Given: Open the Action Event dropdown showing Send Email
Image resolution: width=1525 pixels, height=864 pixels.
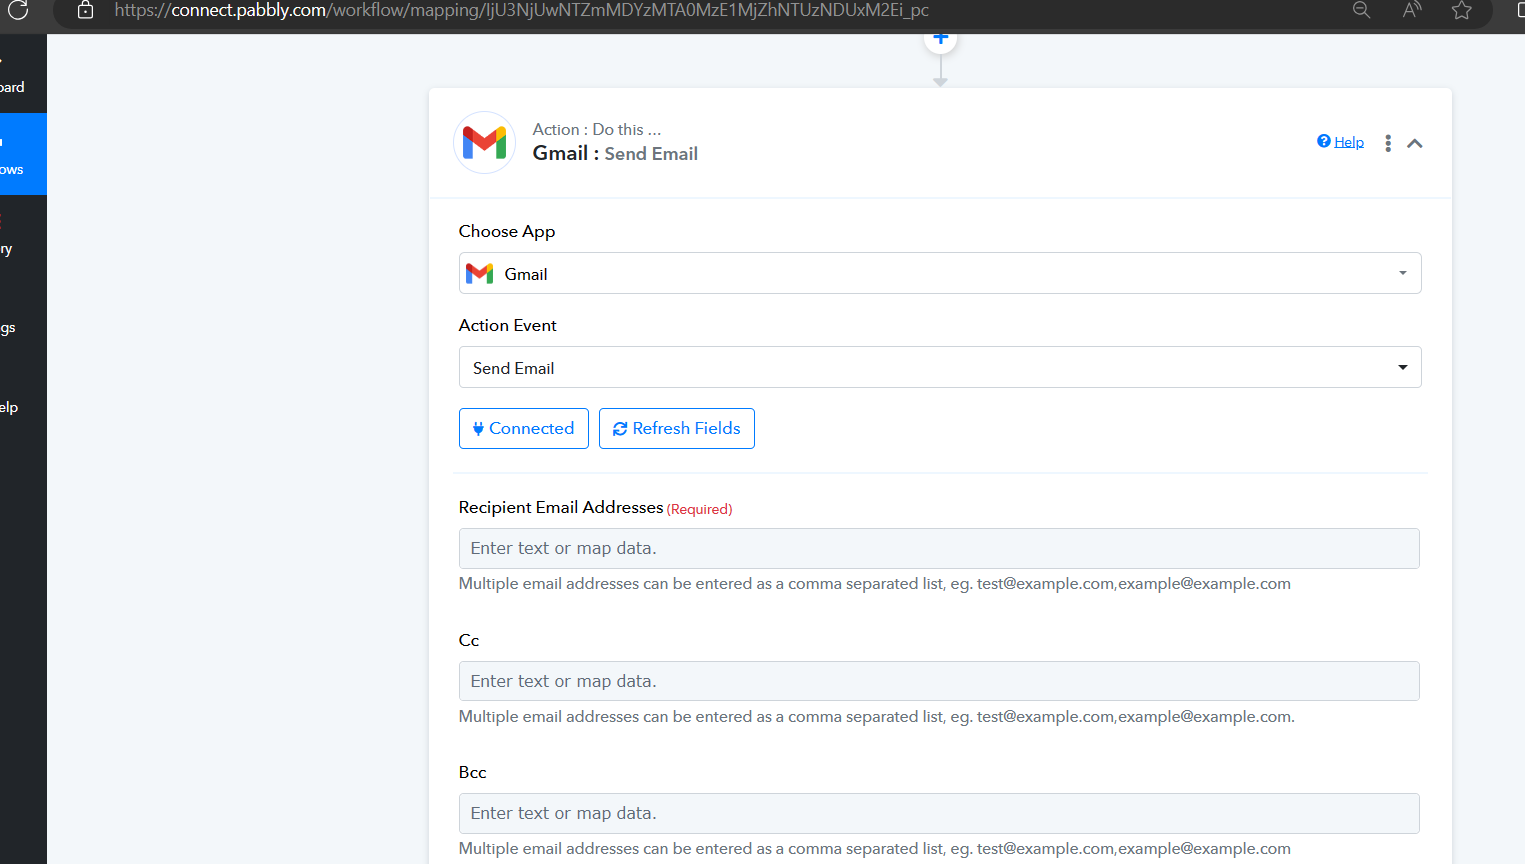Looking at the screenshot, I should (x=940, y=367).
